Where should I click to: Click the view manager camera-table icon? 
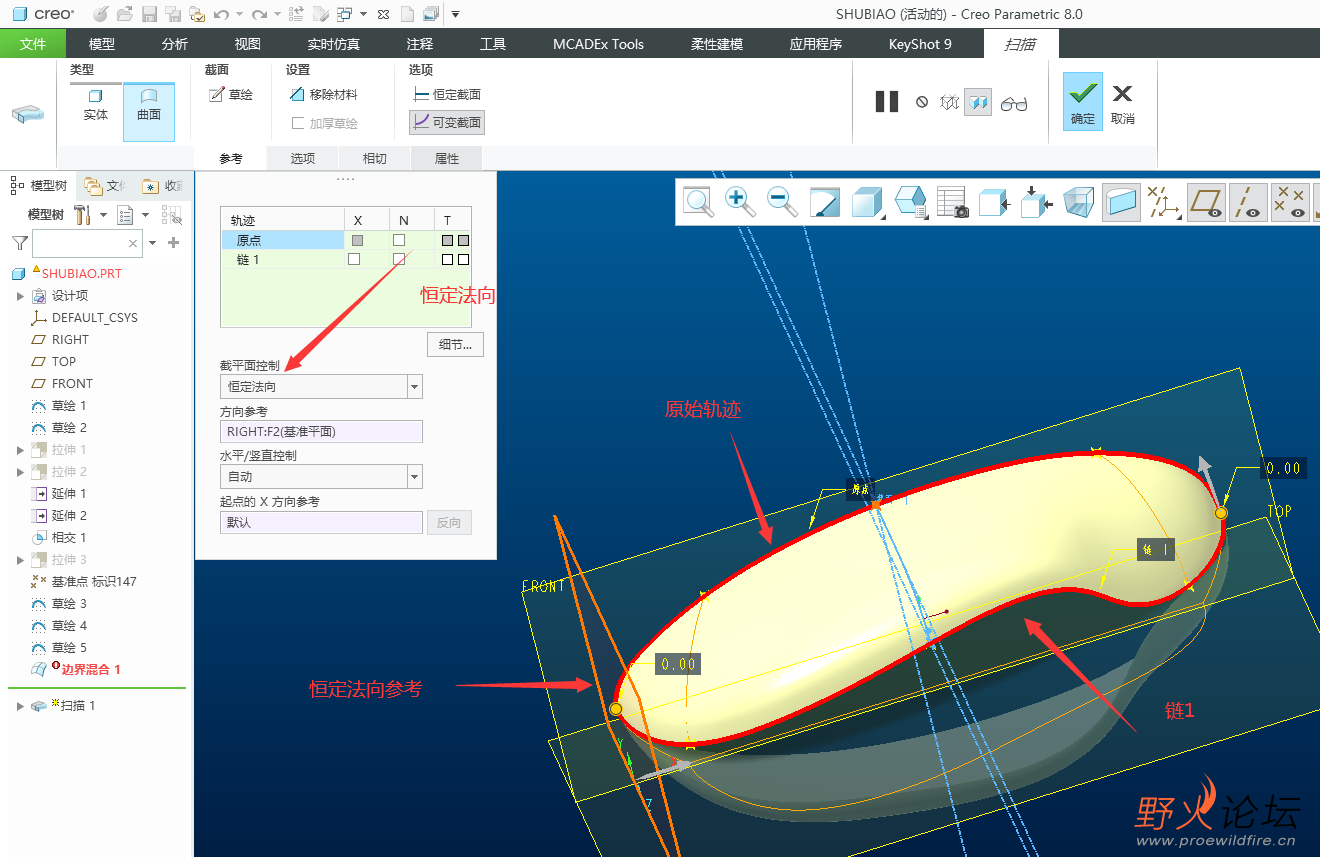click(x=953, y=203)
